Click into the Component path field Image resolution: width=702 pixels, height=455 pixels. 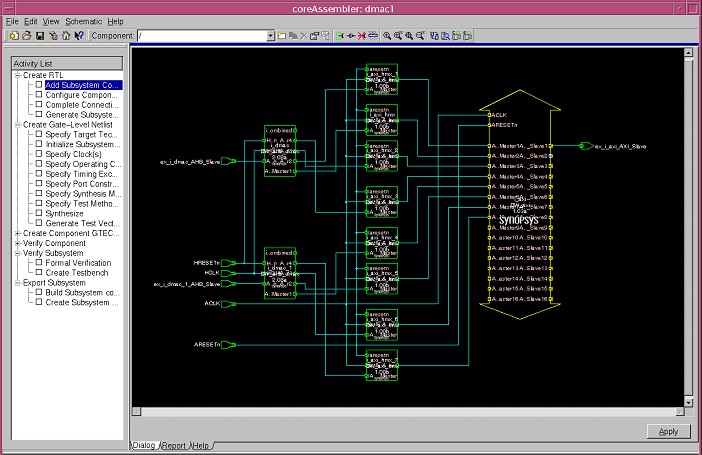pyautogui.click(x=200, y=35)
